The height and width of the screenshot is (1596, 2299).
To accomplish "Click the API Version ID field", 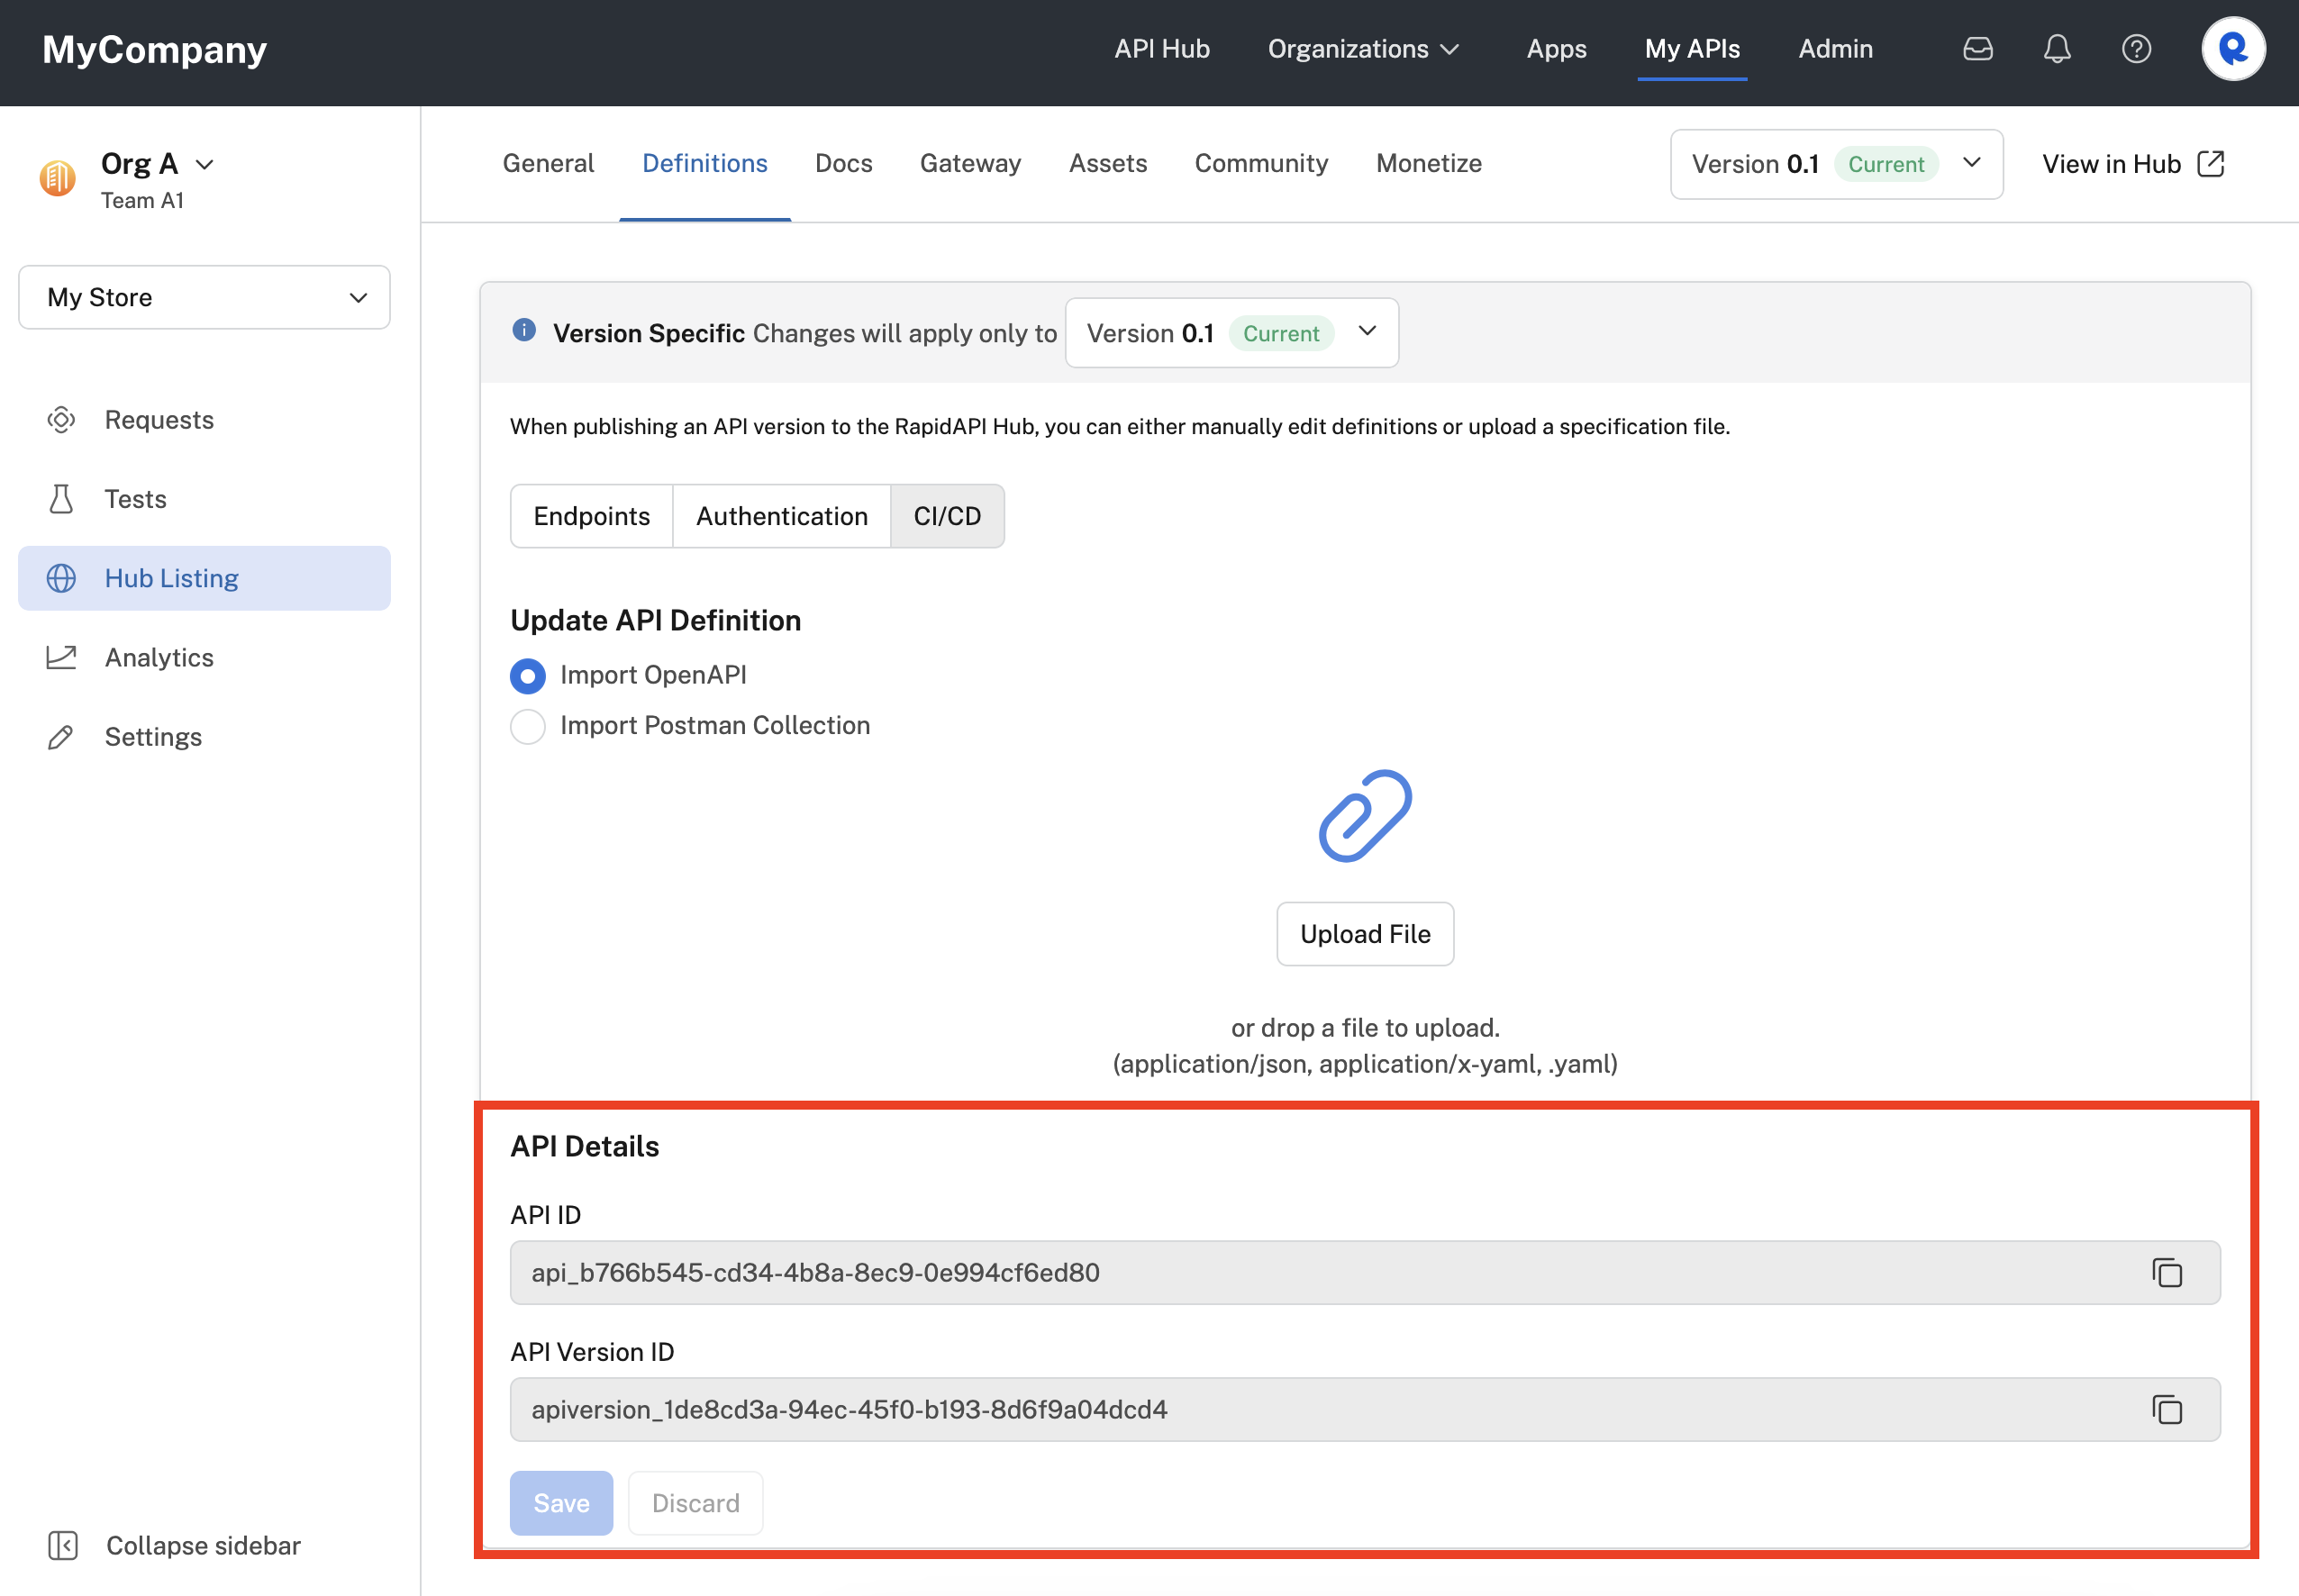I will point(1365,1409).
